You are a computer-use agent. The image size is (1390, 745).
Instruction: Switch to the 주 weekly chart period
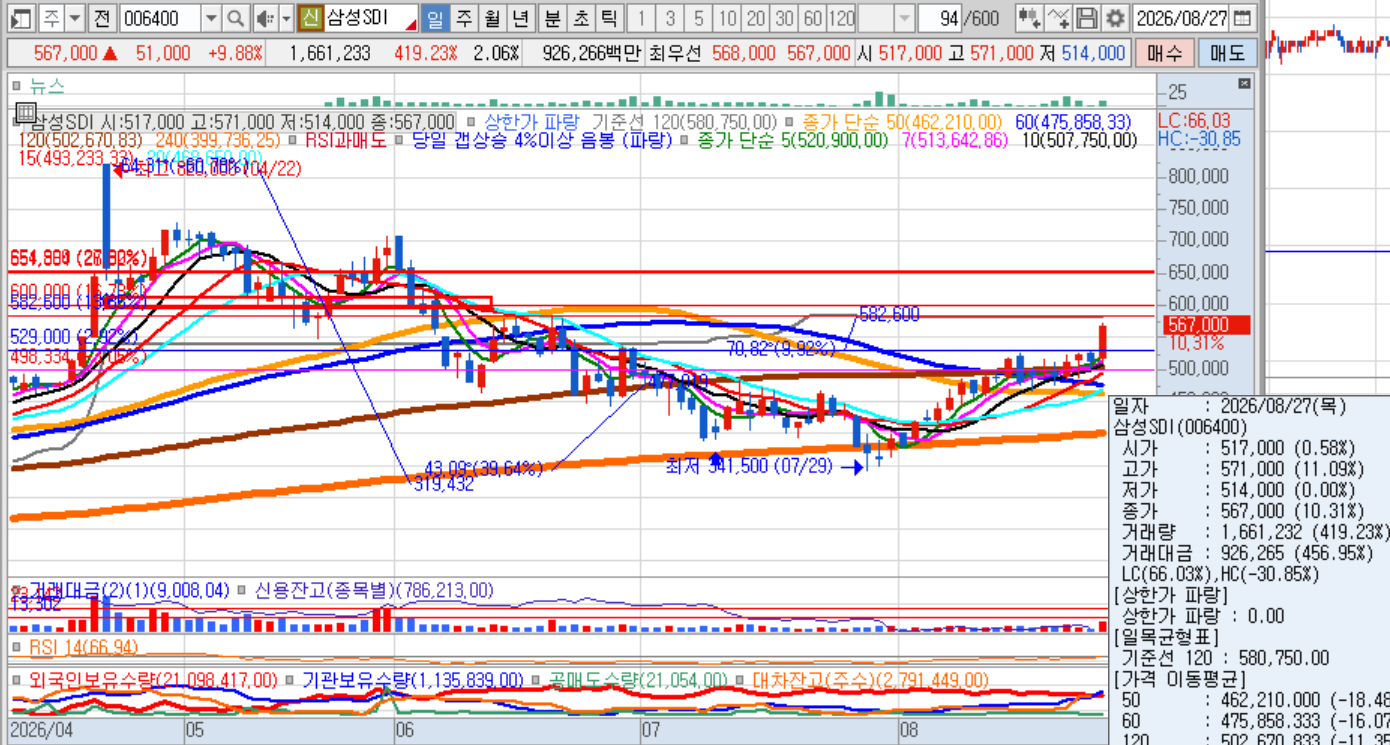click(464, 18)
